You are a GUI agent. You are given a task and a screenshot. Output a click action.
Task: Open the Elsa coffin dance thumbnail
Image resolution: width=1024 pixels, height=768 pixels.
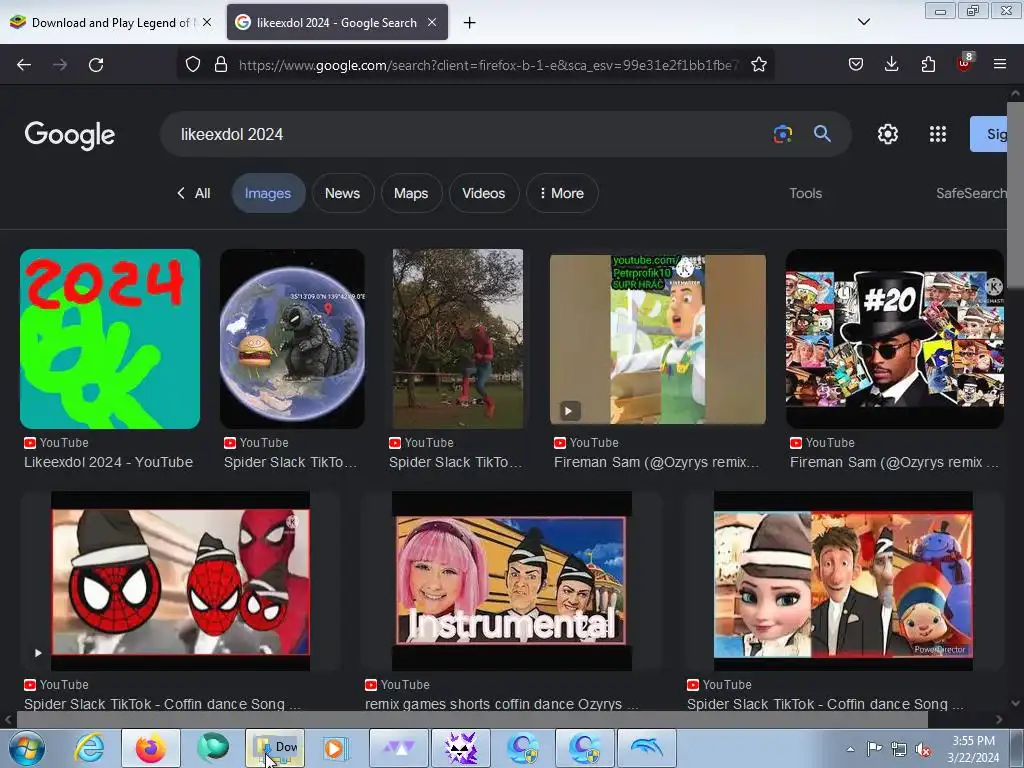point(843,581)
